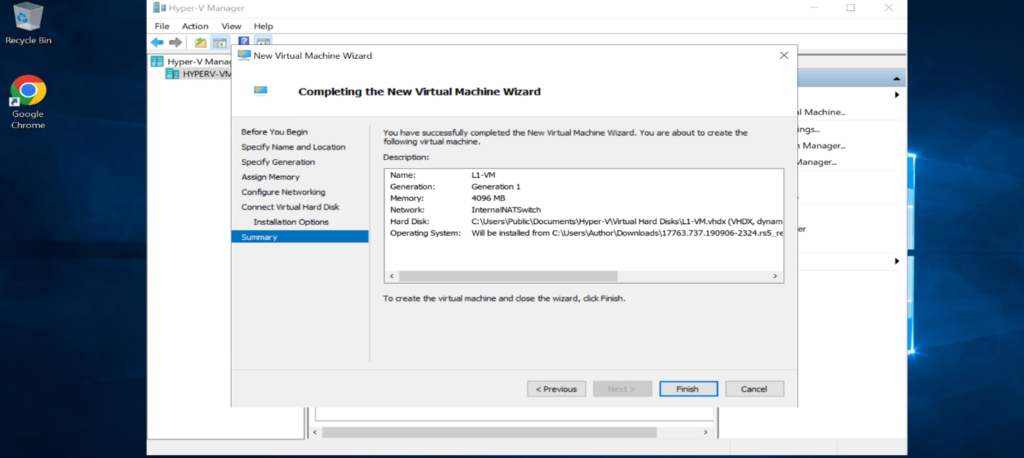Open the View menu
Screen dimensions: 1024x458
coord(231,26)
